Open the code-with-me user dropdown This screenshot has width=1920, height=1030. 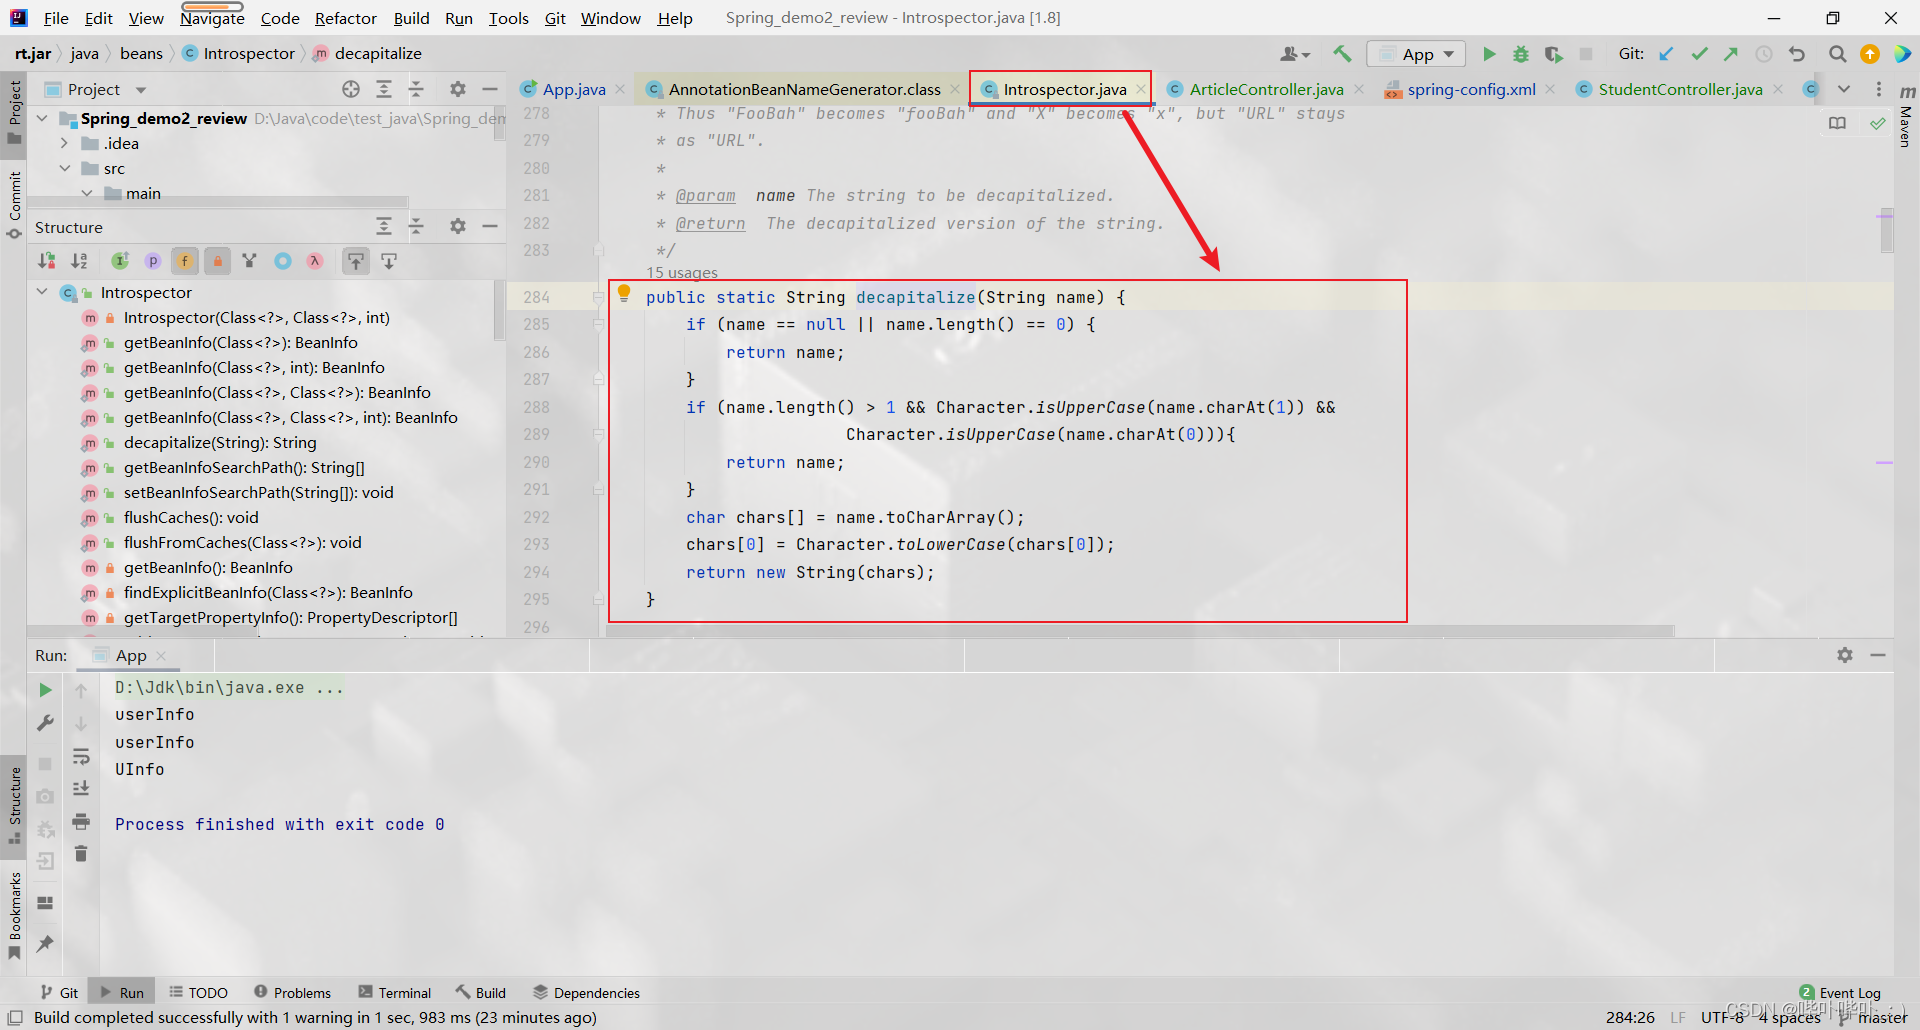tap(1296, 54)
